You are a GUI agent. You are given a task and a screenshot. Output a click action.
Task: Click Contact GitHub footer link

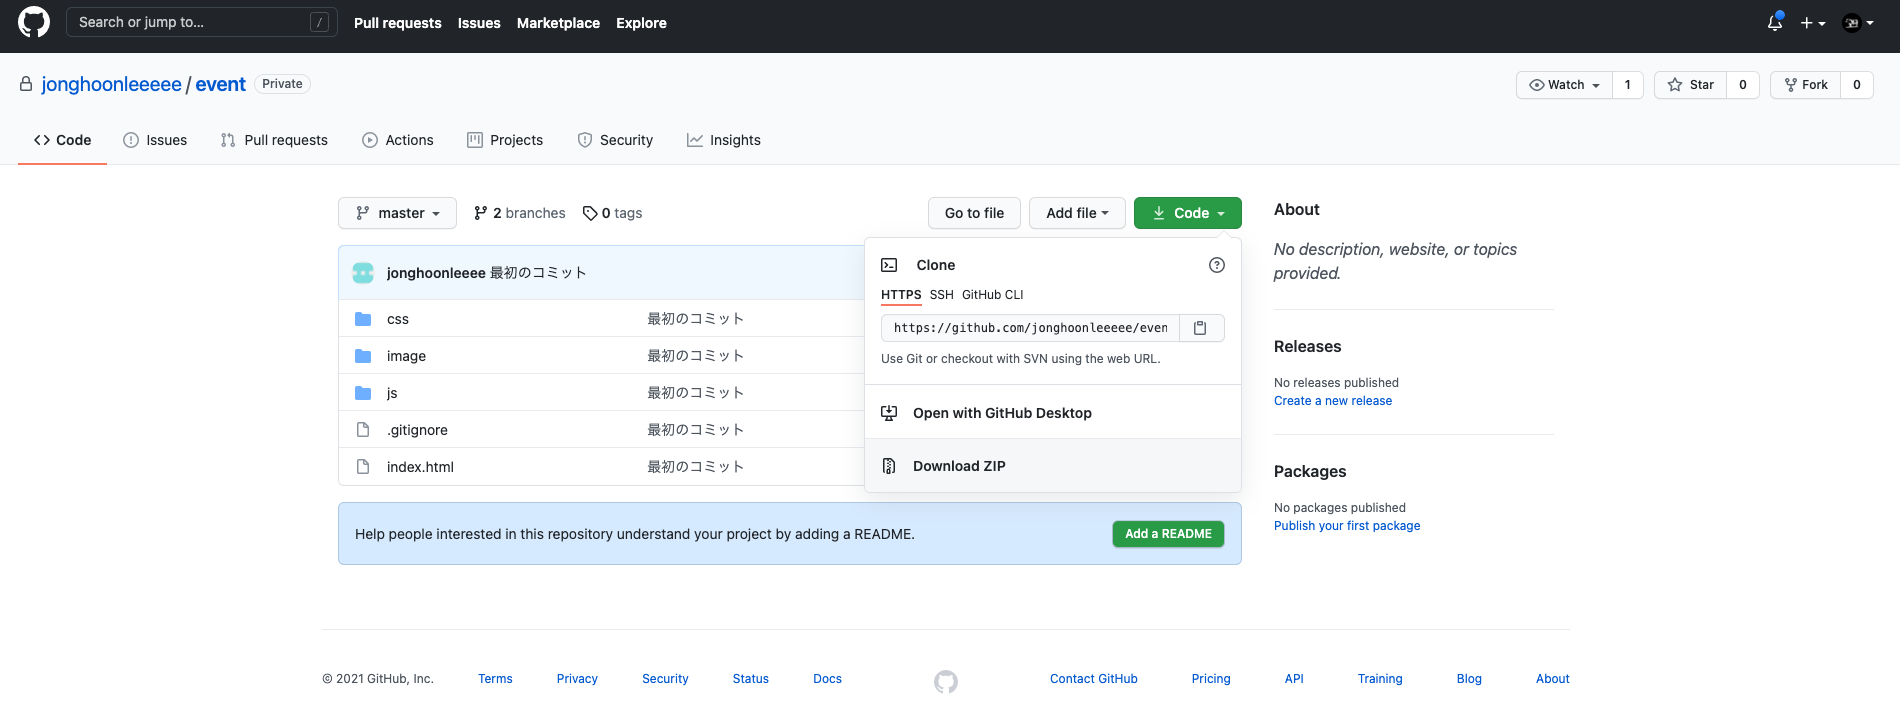(1094, 679)
